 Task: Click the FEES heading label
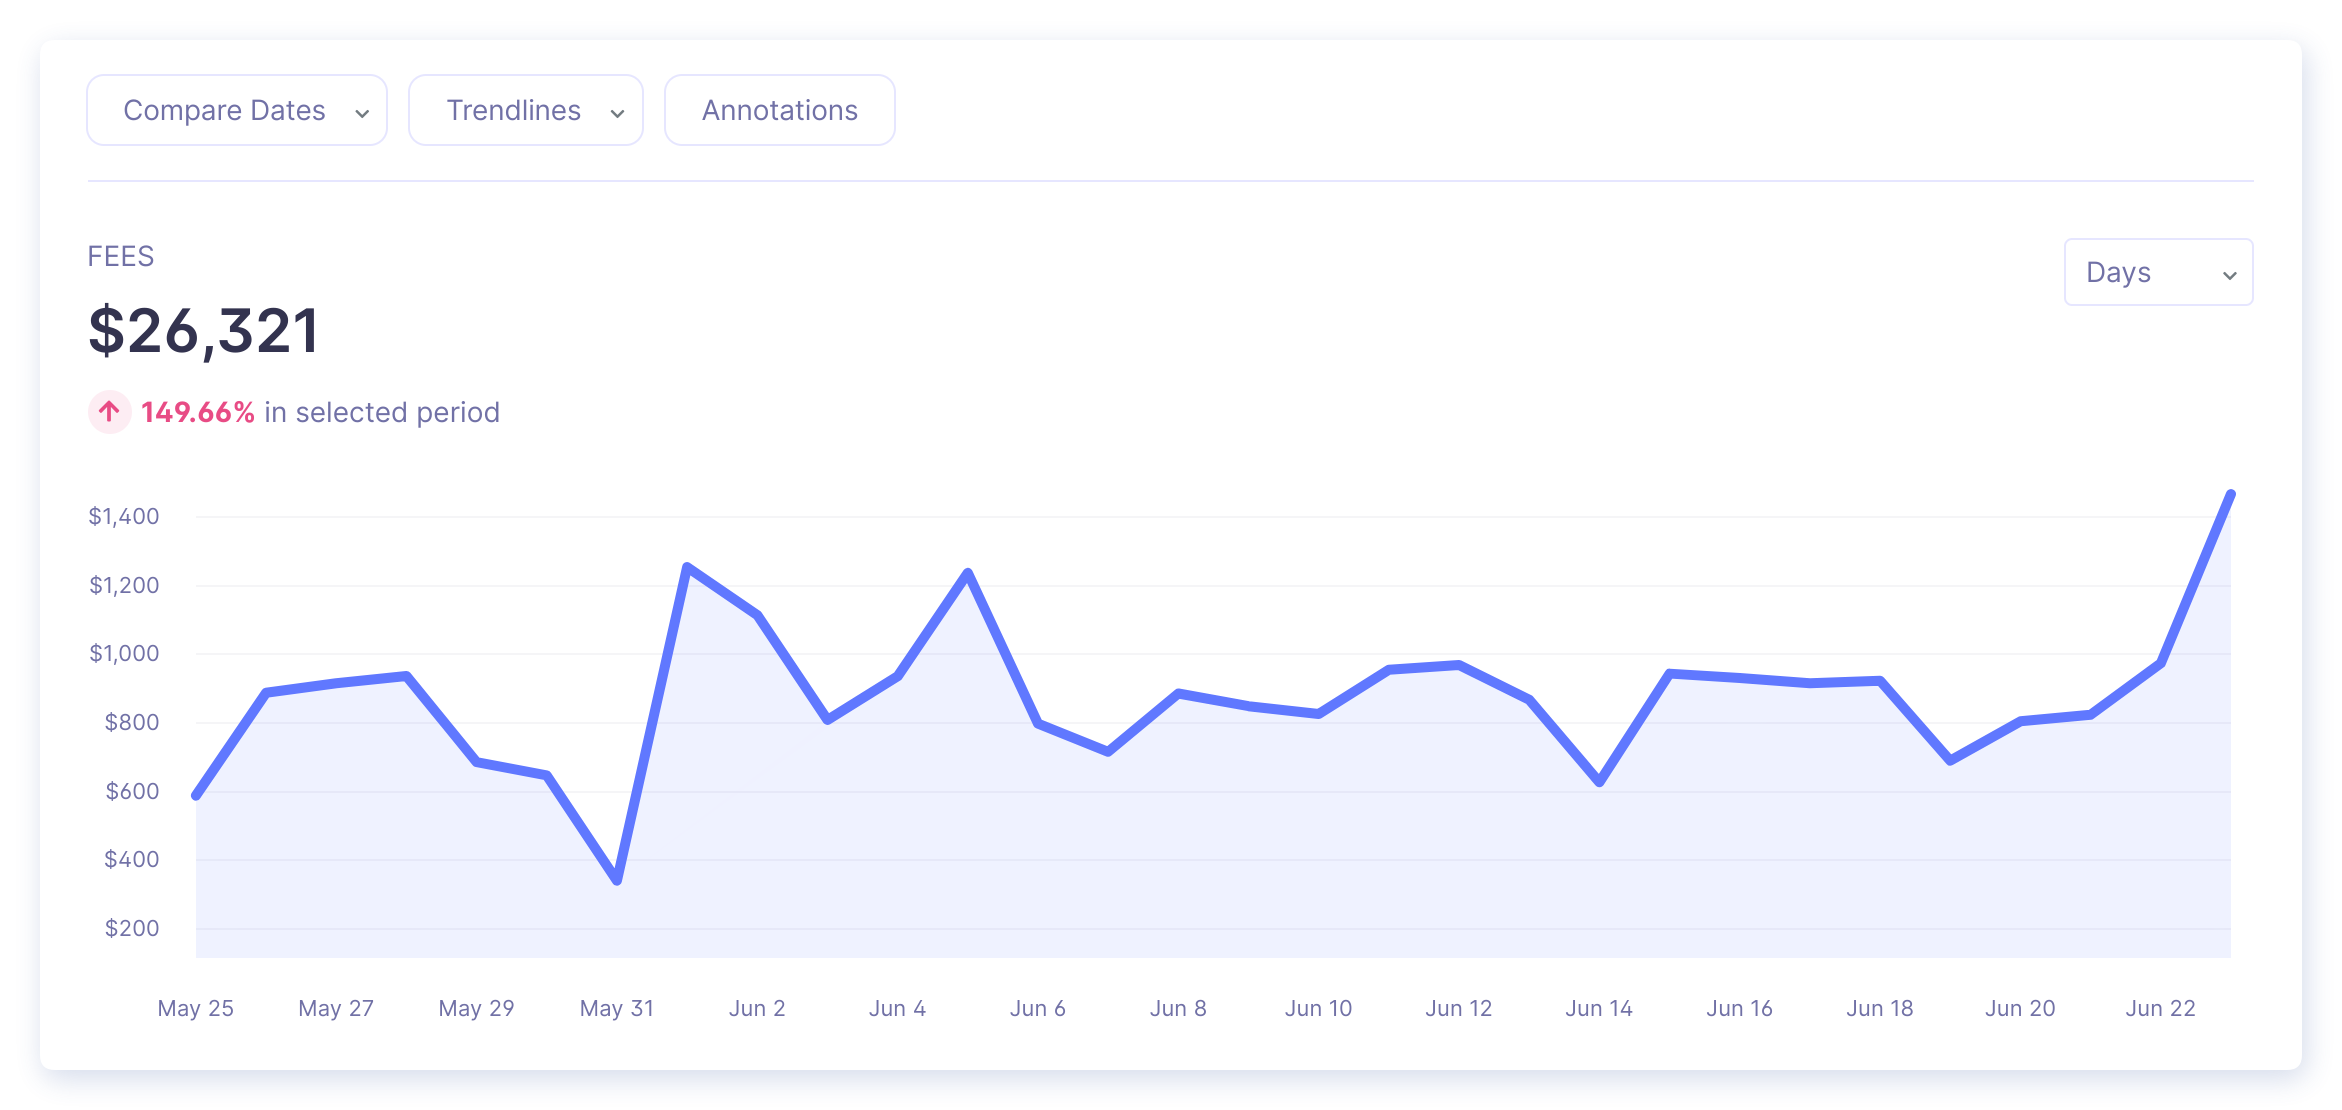[x=121, y=257]
